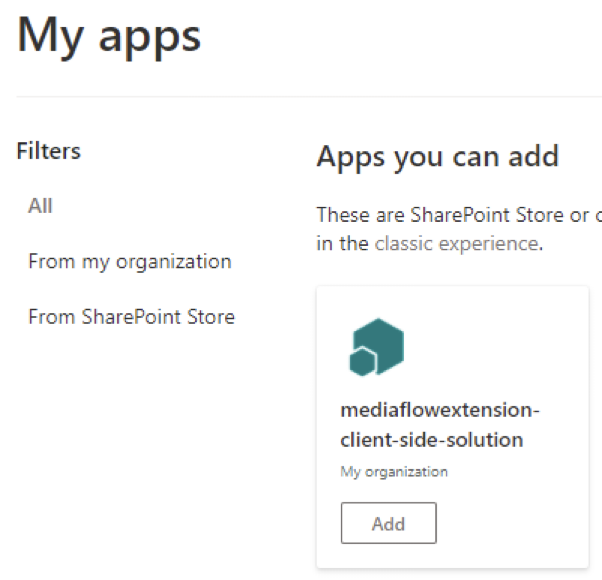Open mediaflowextension-client-side-solution app title
This screenshot has height=580, width=602.
coord(440,425)
